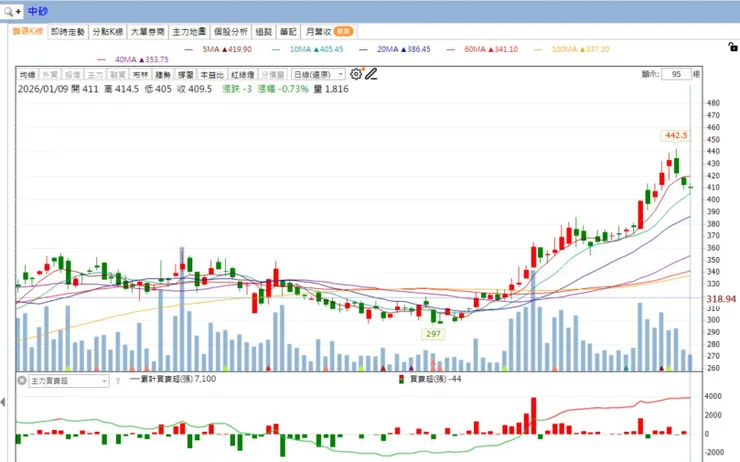Switch to 月營收 tab

point(328,32)
